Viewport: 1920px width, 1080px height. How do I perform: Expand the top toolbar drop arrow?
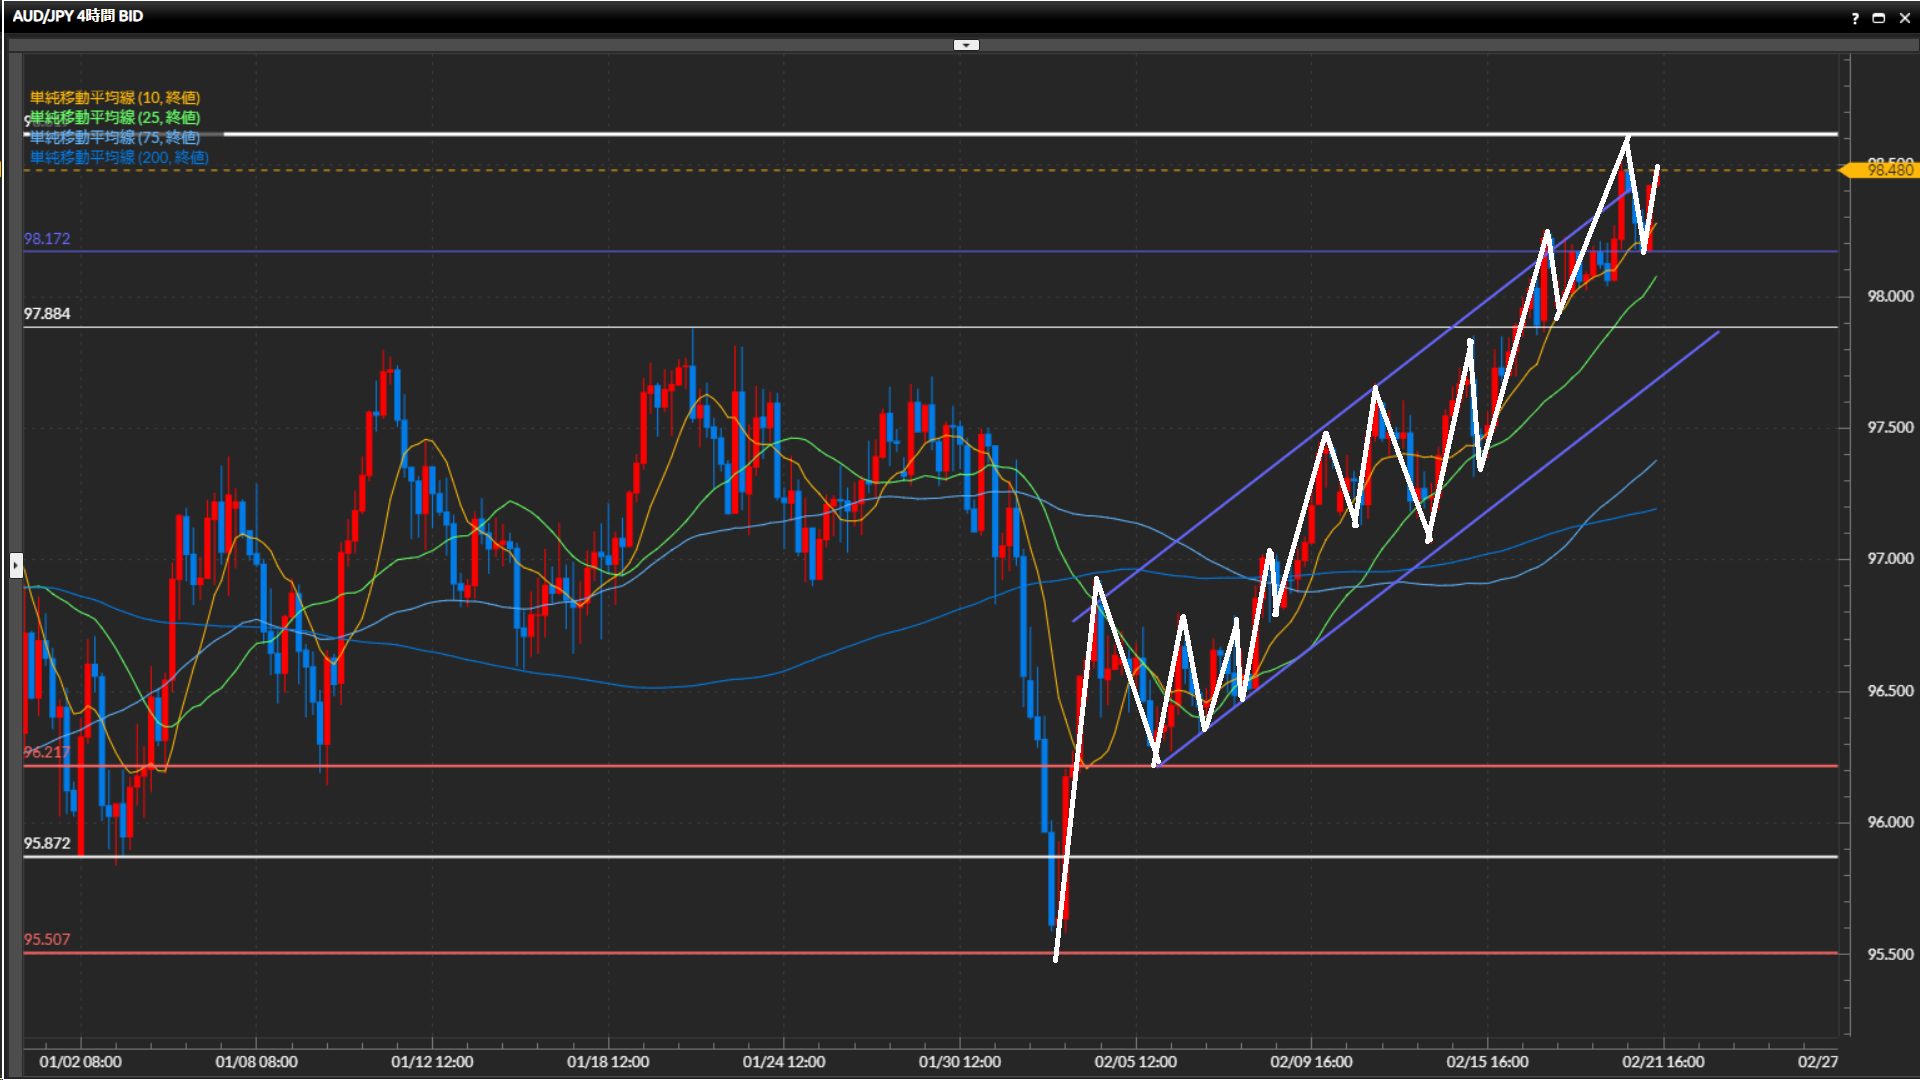click(x=966, y=45)
